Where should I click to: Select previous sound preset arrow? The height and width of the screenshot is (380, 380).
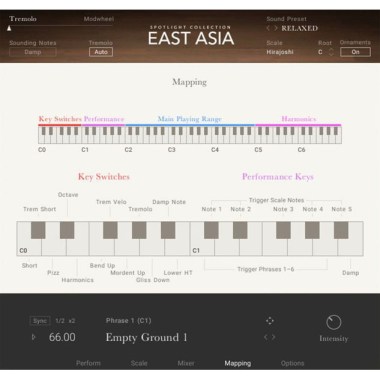pyautogui.click(x=268, y=28)
